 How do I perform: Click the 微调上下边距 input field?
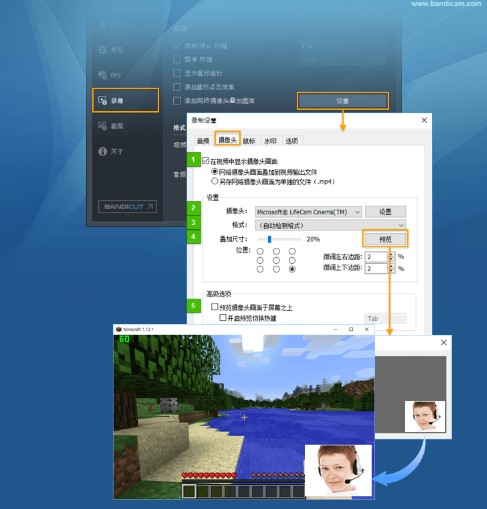pos(377,268)
